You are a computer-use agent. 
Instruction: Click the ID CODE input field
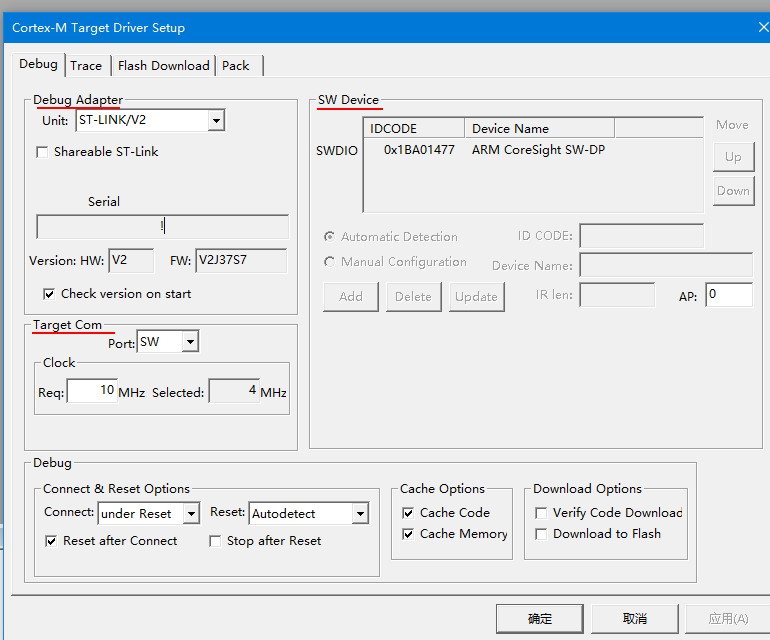(x=641, y=236)
